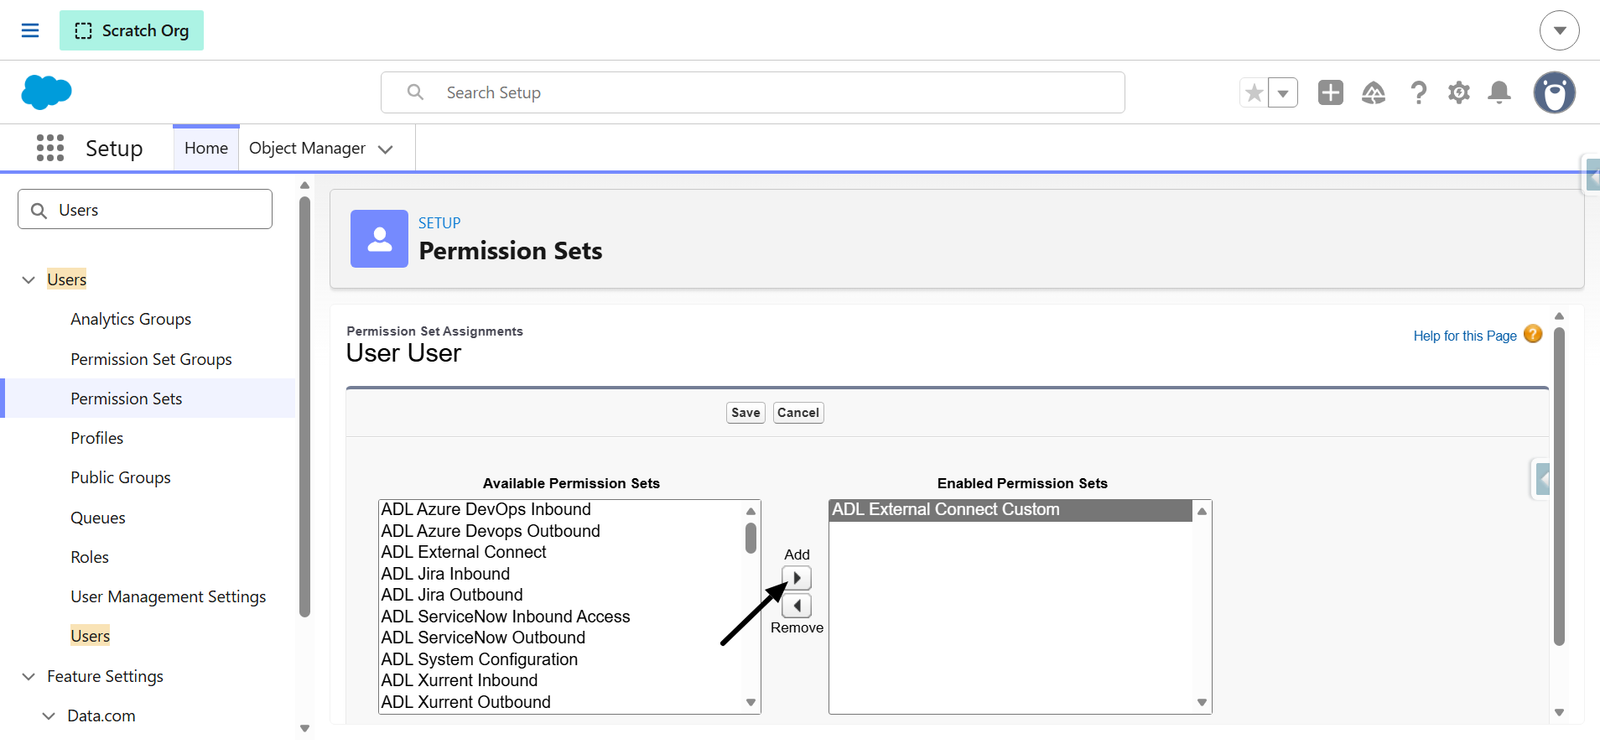1600x740 pixels.
Task: Open the favorites list dropdown arrow
Action: pyautogui.click(x=1283, y=93)
